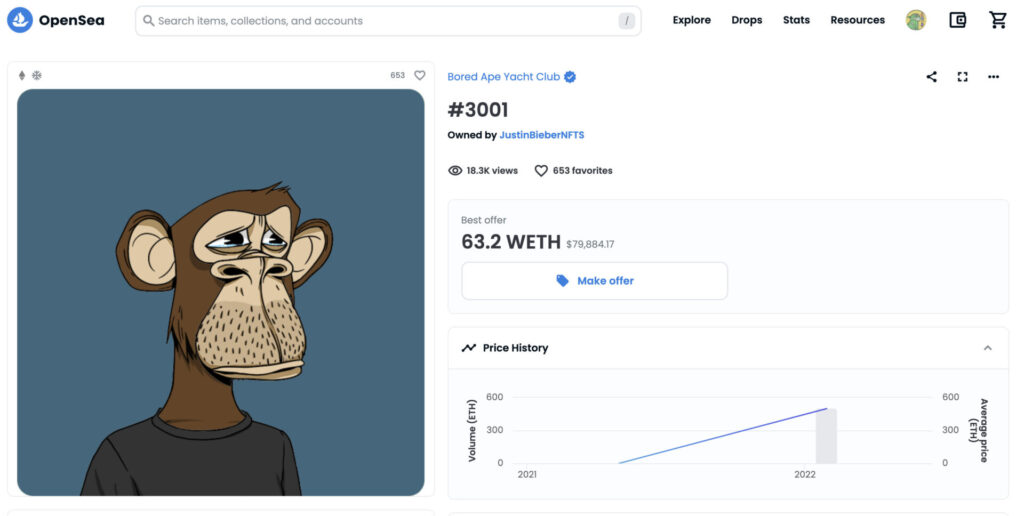The width and height of the screenshot is (1024, 516).
Task: Open the Explore menu
Action: tap(692, 20)
